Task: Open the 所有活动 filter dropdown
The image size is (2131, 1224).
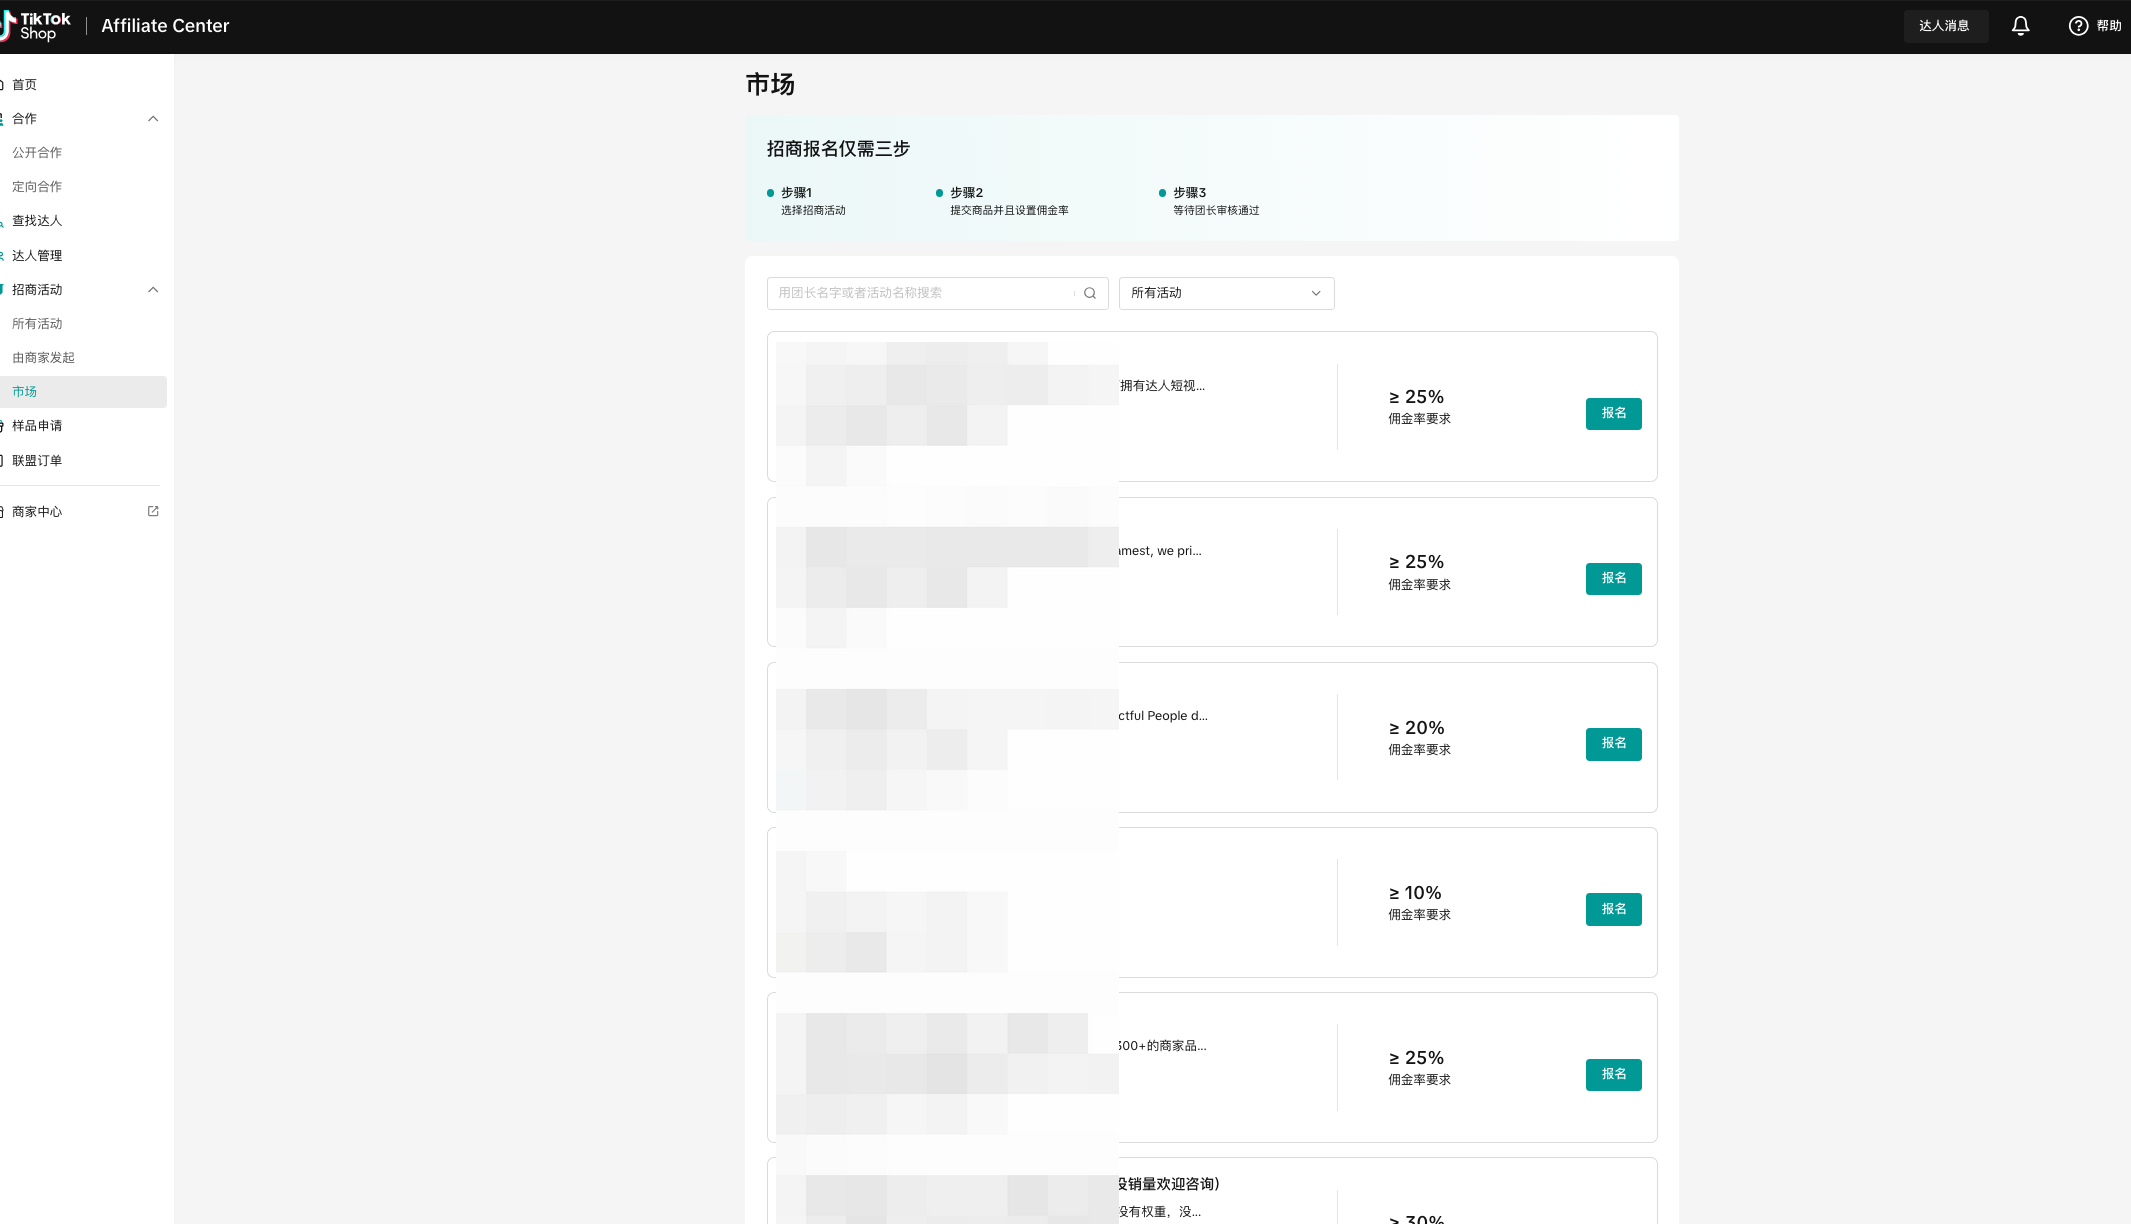Action: (x=1226, y=293)
